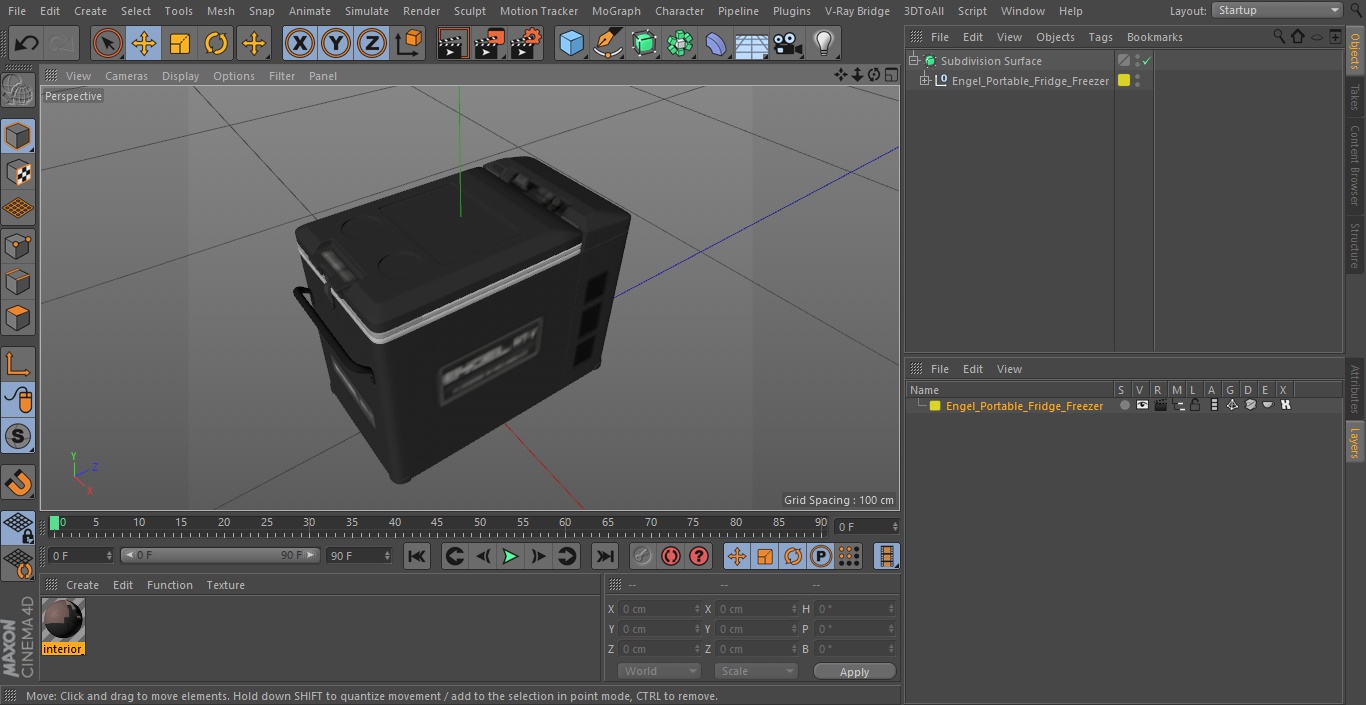
Task: Activate the Rotate tool
Action: (216, 44)
